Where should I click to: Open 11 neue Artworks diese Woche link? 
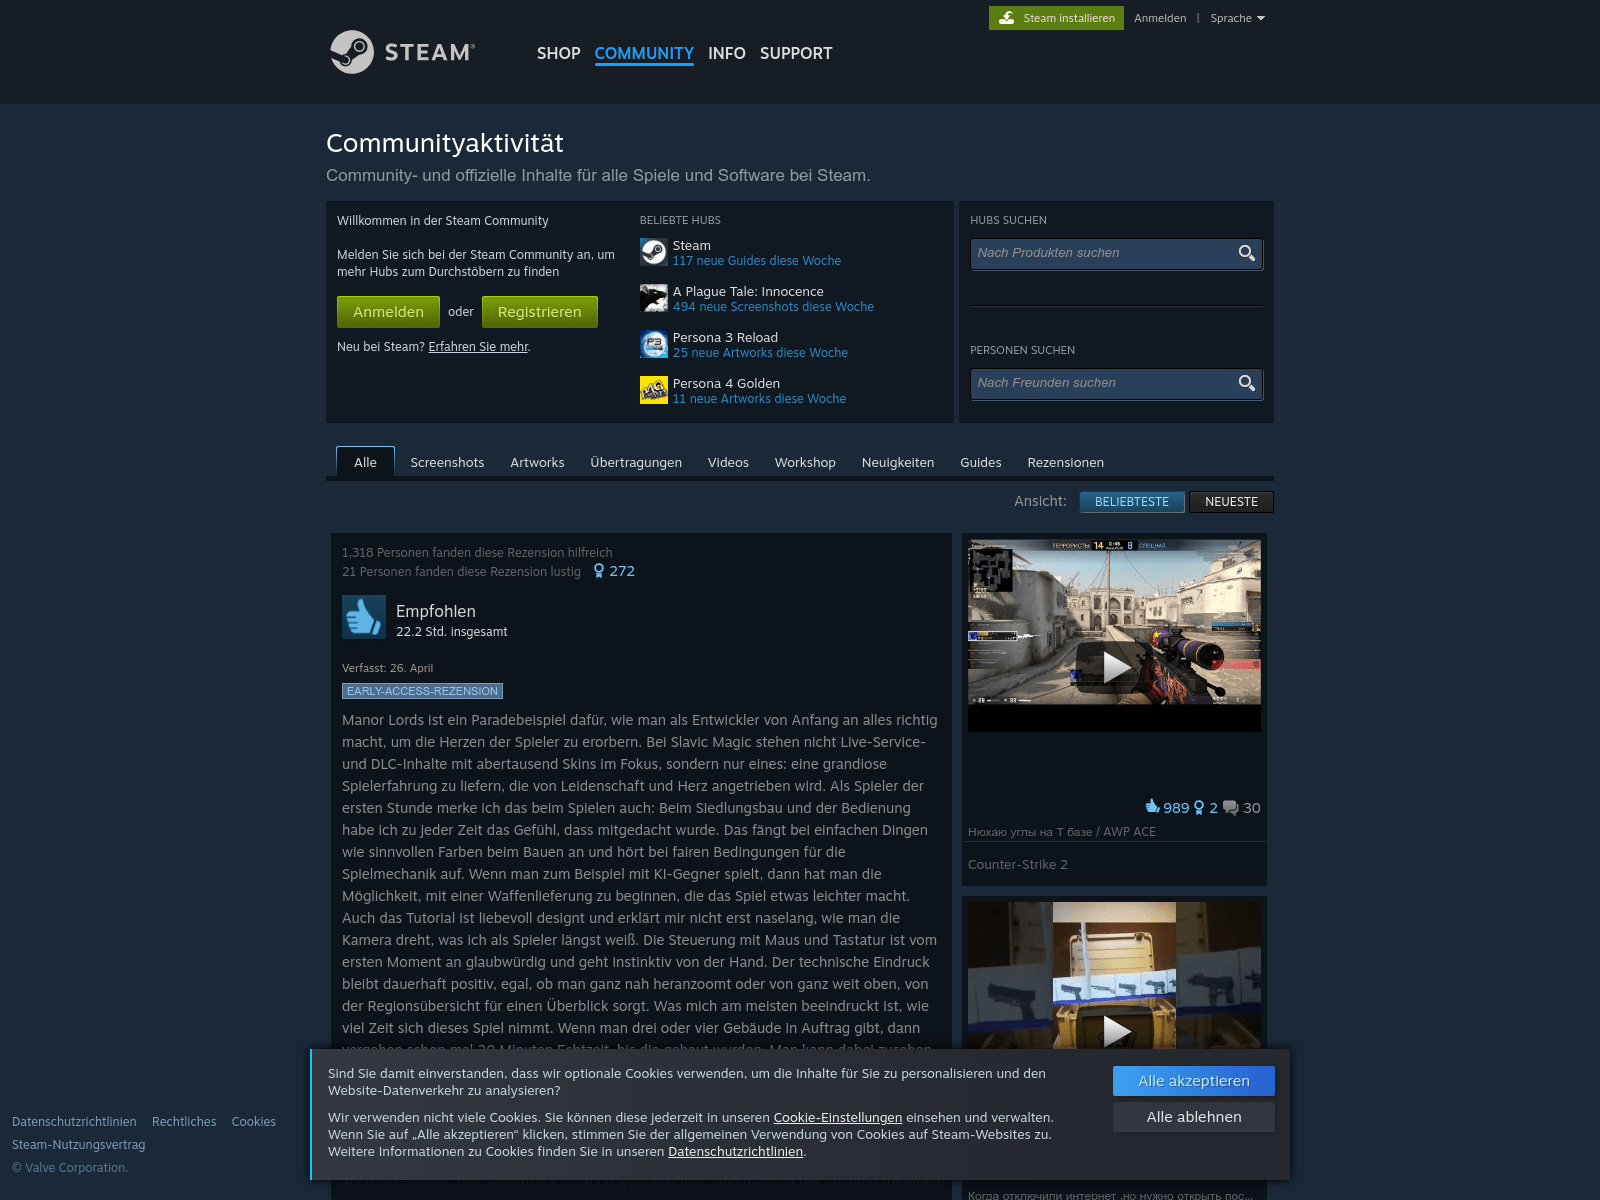click(x=759, y=399)
